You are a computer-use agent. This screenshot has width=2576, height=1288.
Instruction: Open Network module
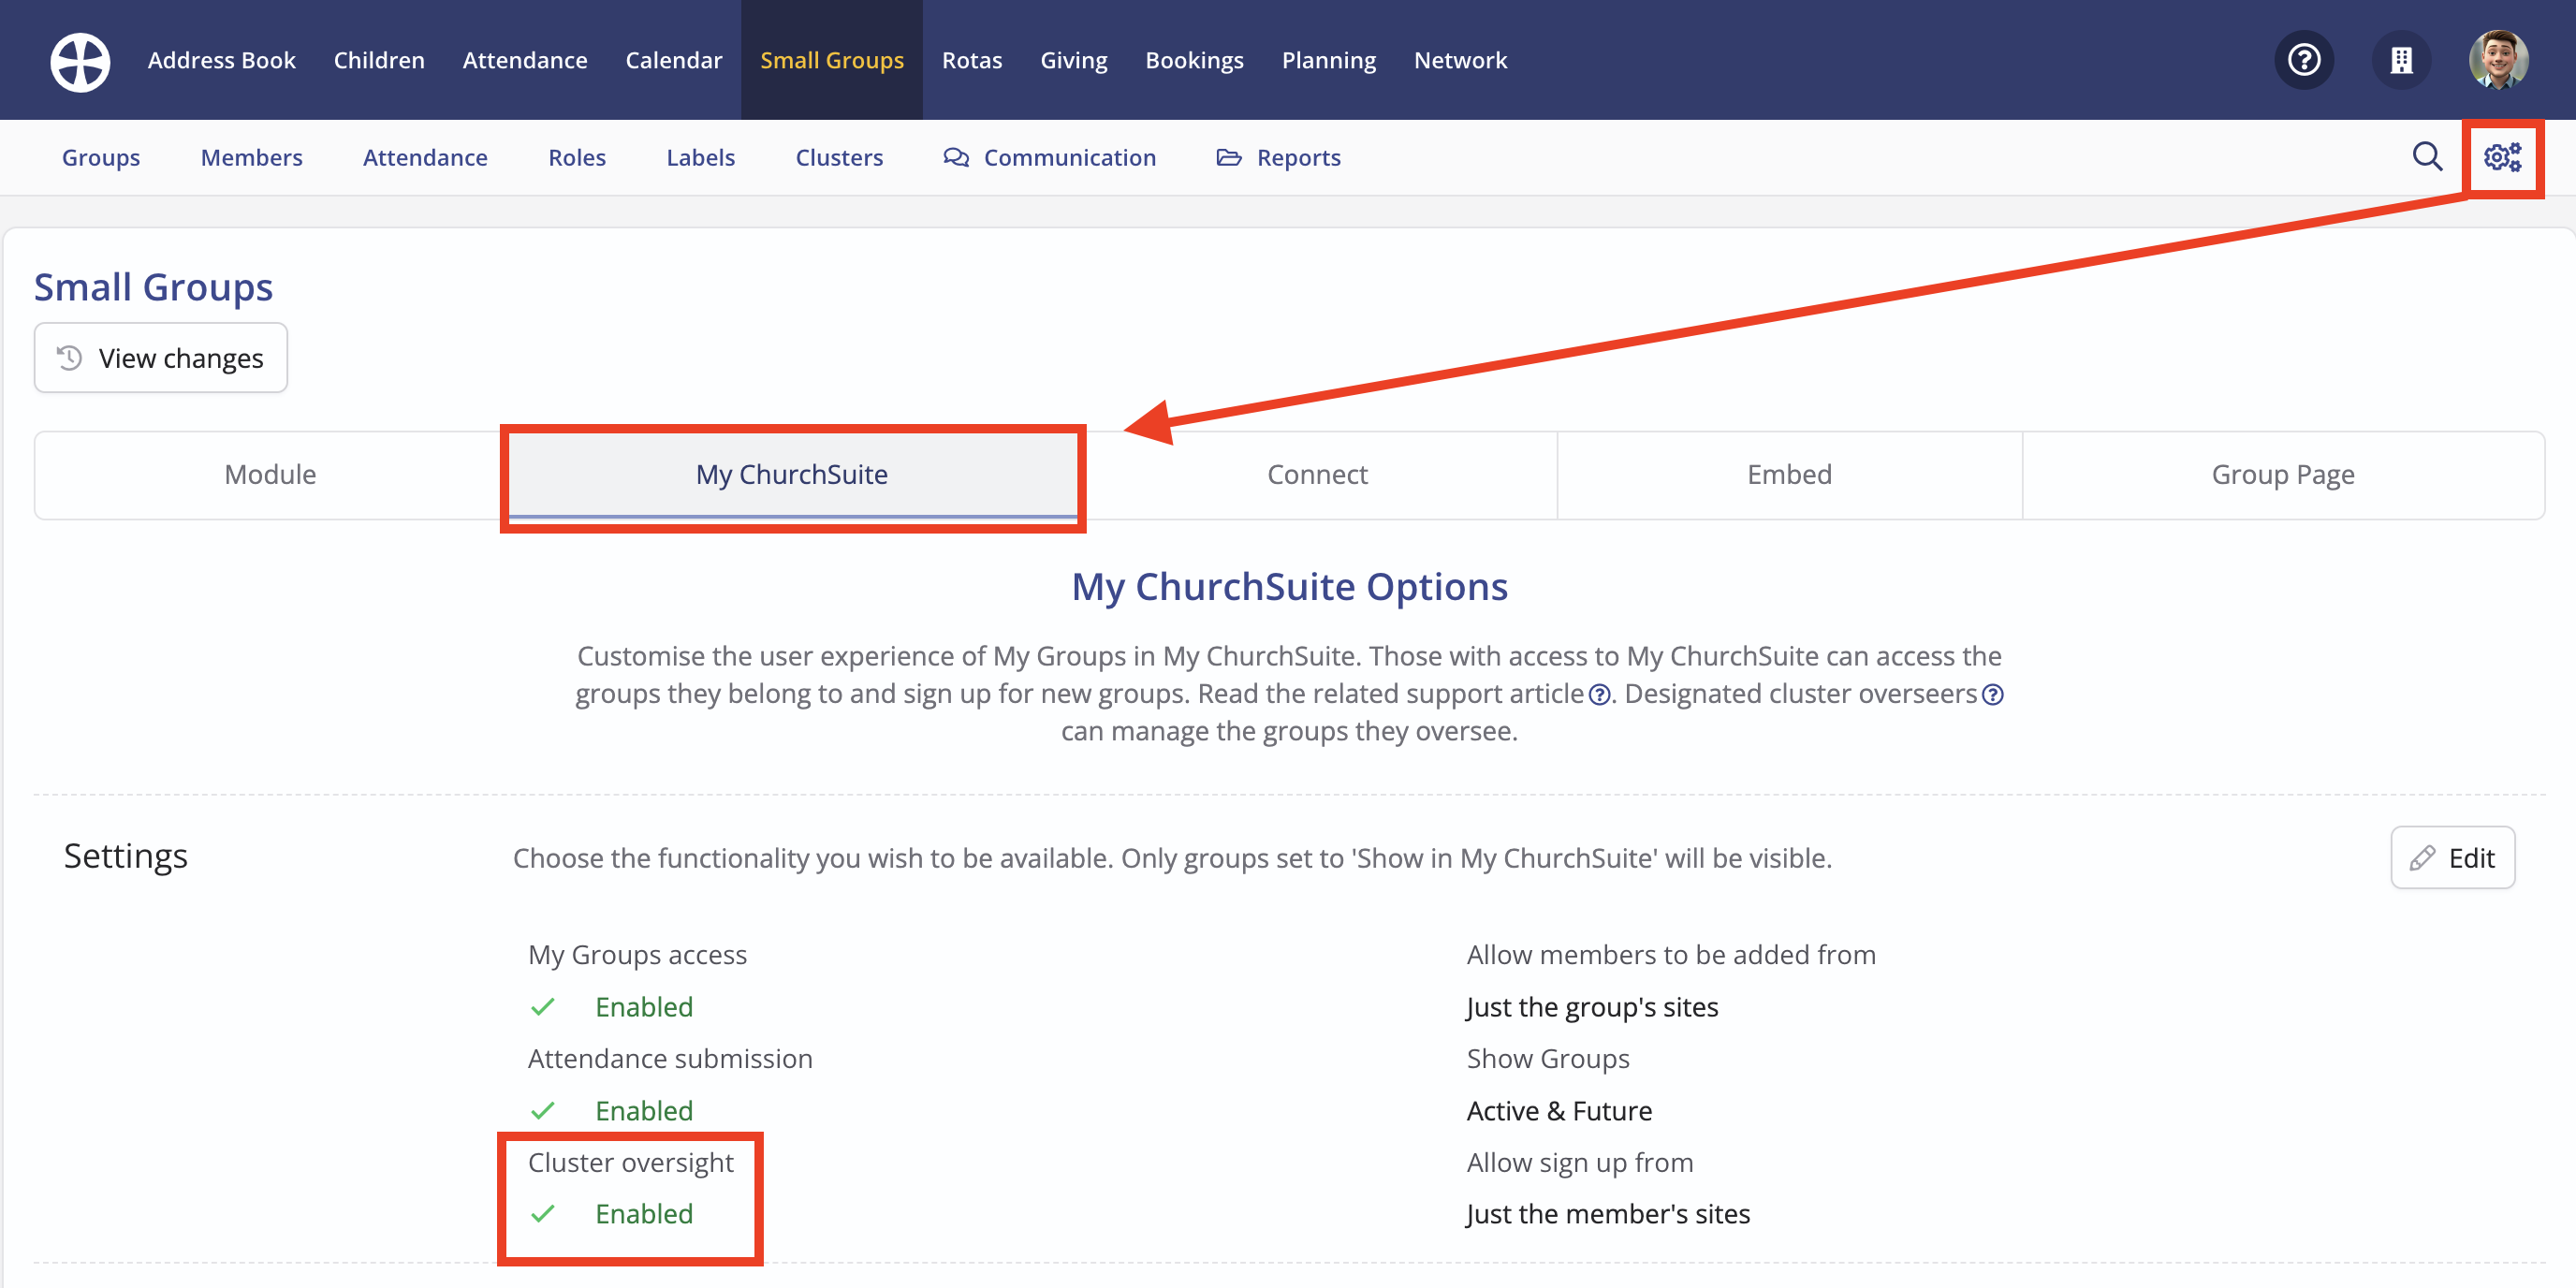(1460, 60)
